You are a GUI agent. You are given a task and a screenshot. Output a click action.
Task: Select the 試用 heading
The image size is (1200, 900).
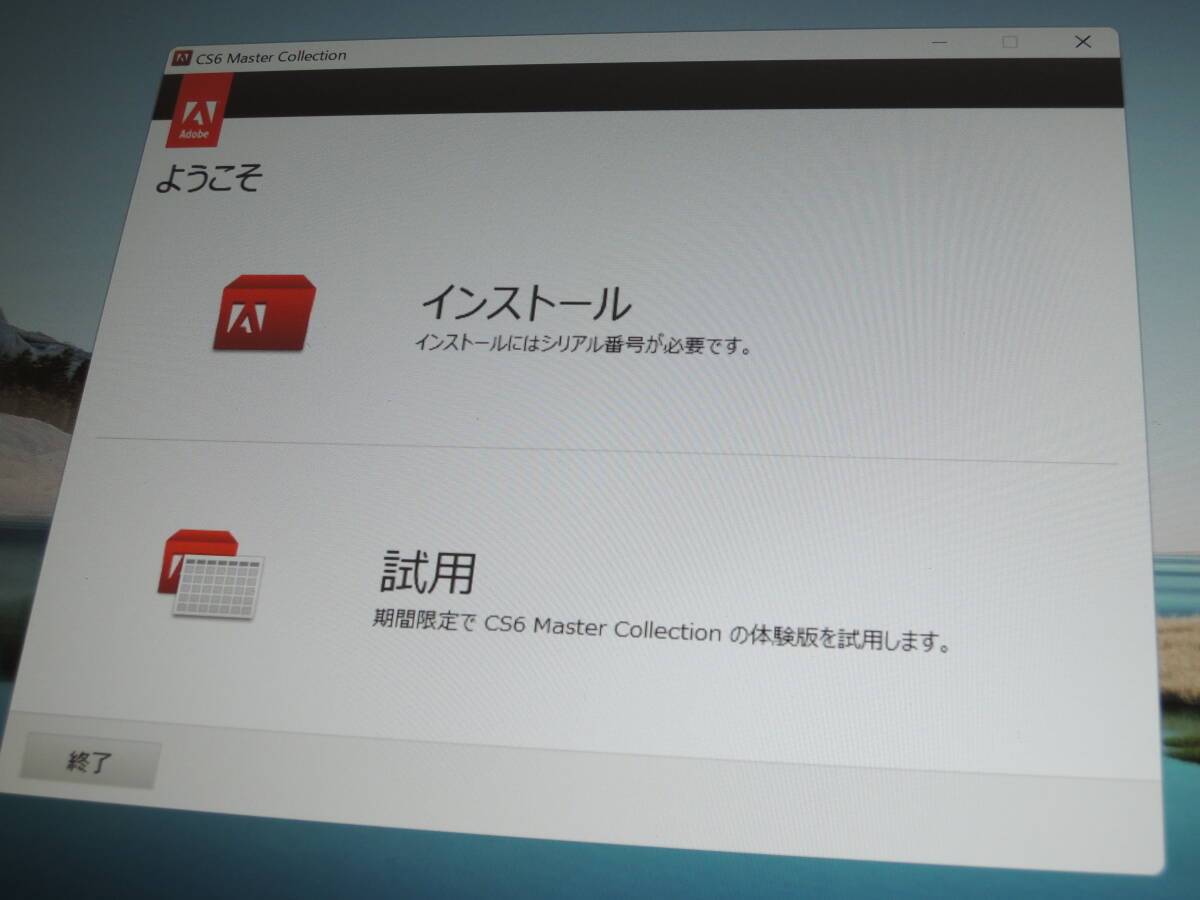coord(427,571)
